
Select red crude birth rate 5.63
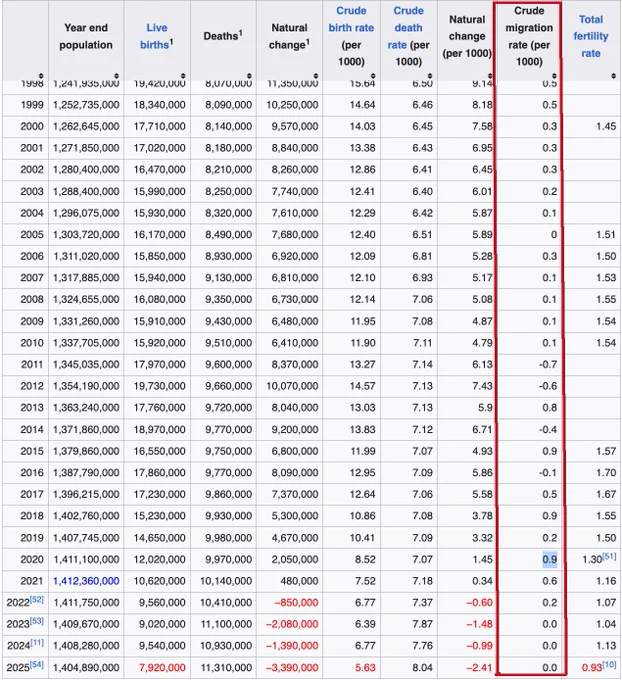(365, 668)
